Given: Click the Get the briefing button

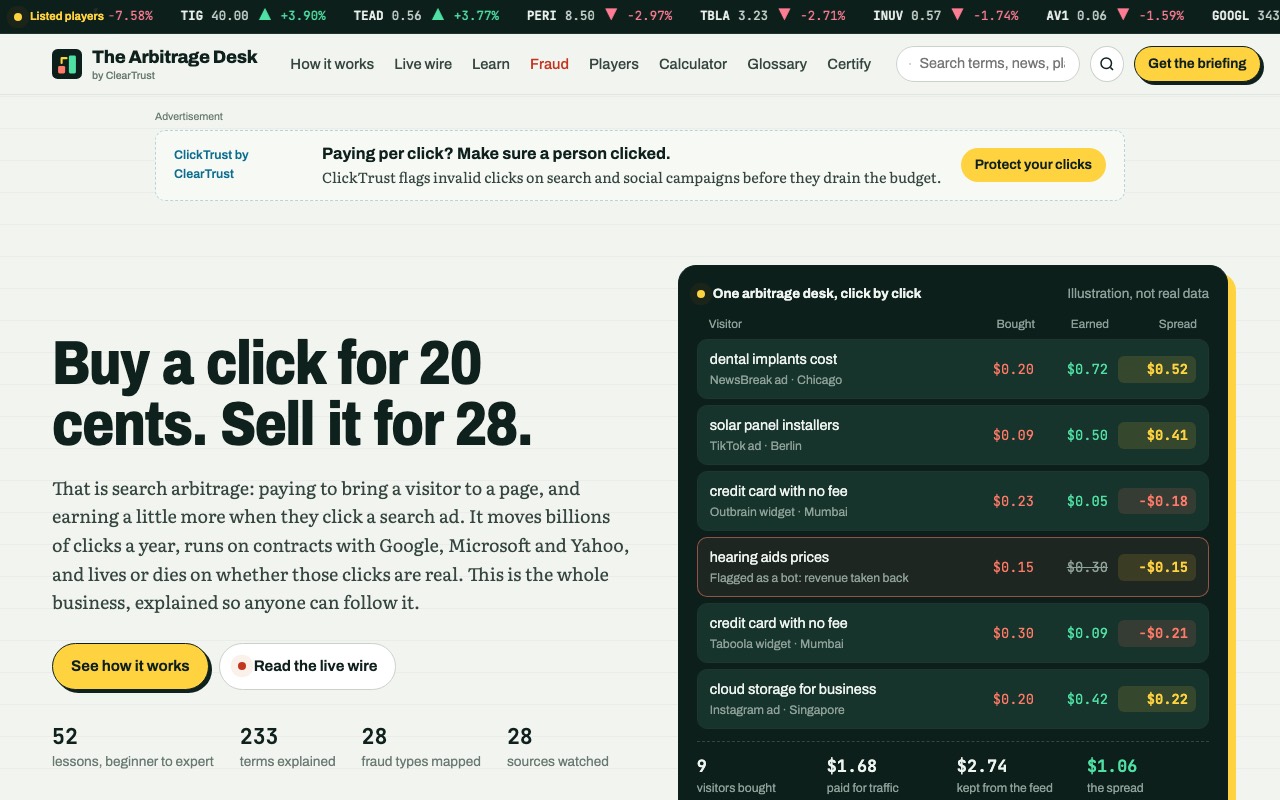Looking at the screenshot, I should pos(1197,64).
